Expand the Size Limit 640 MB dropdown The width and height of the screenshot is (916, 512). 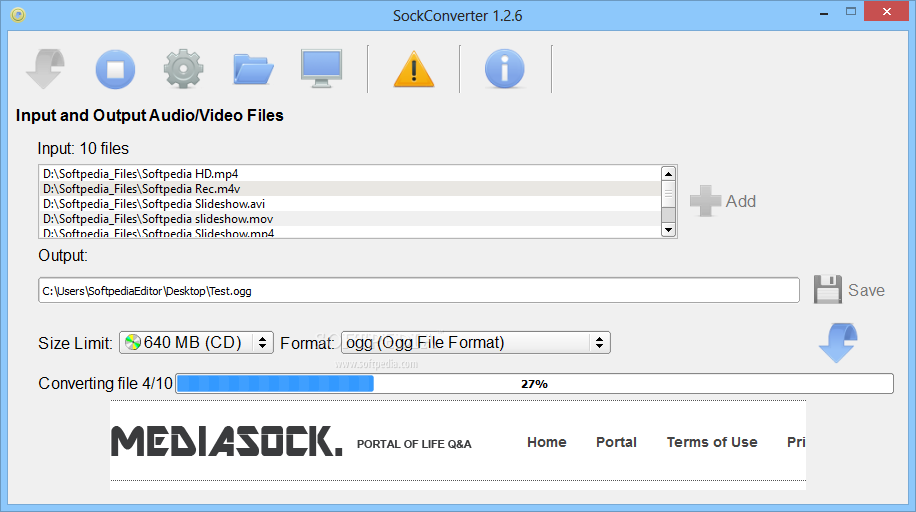pos(196,343)
